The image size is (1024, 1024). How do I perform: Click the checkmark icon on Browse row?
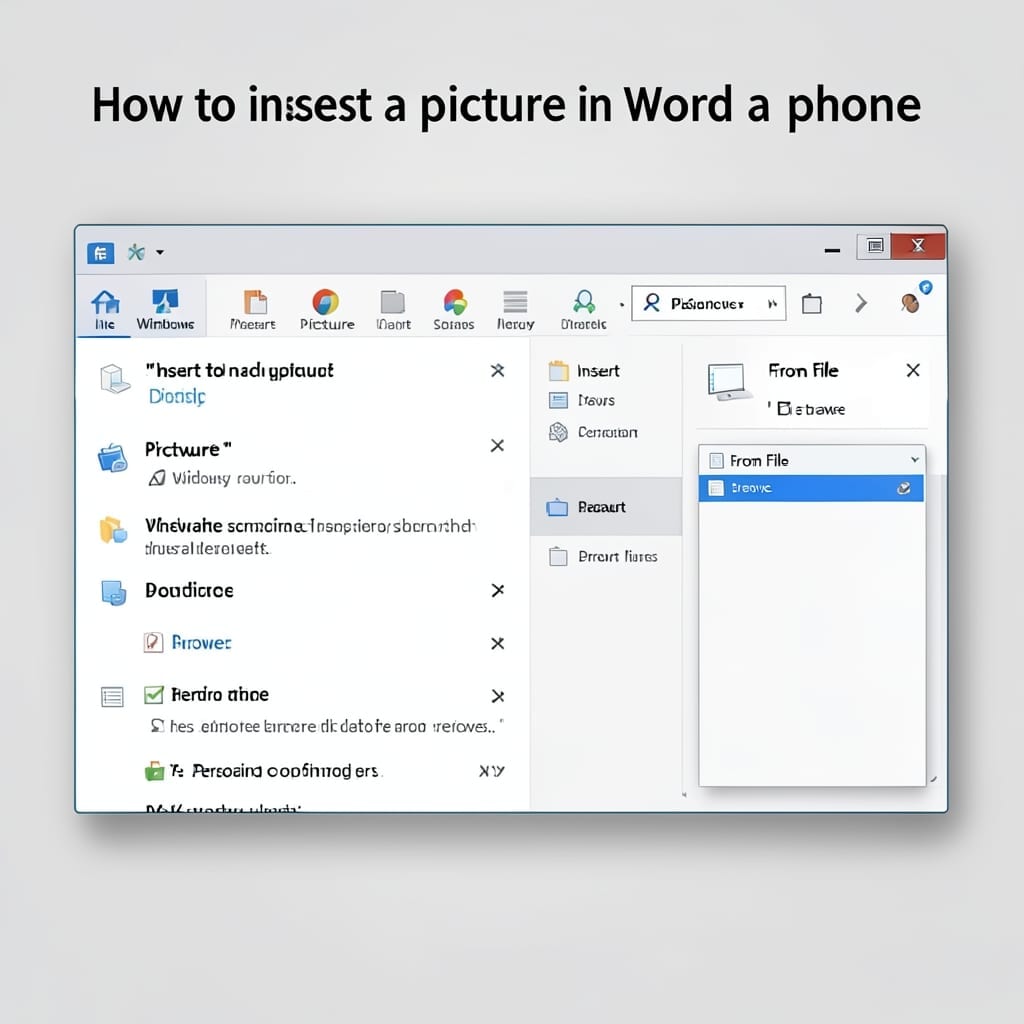904,488
